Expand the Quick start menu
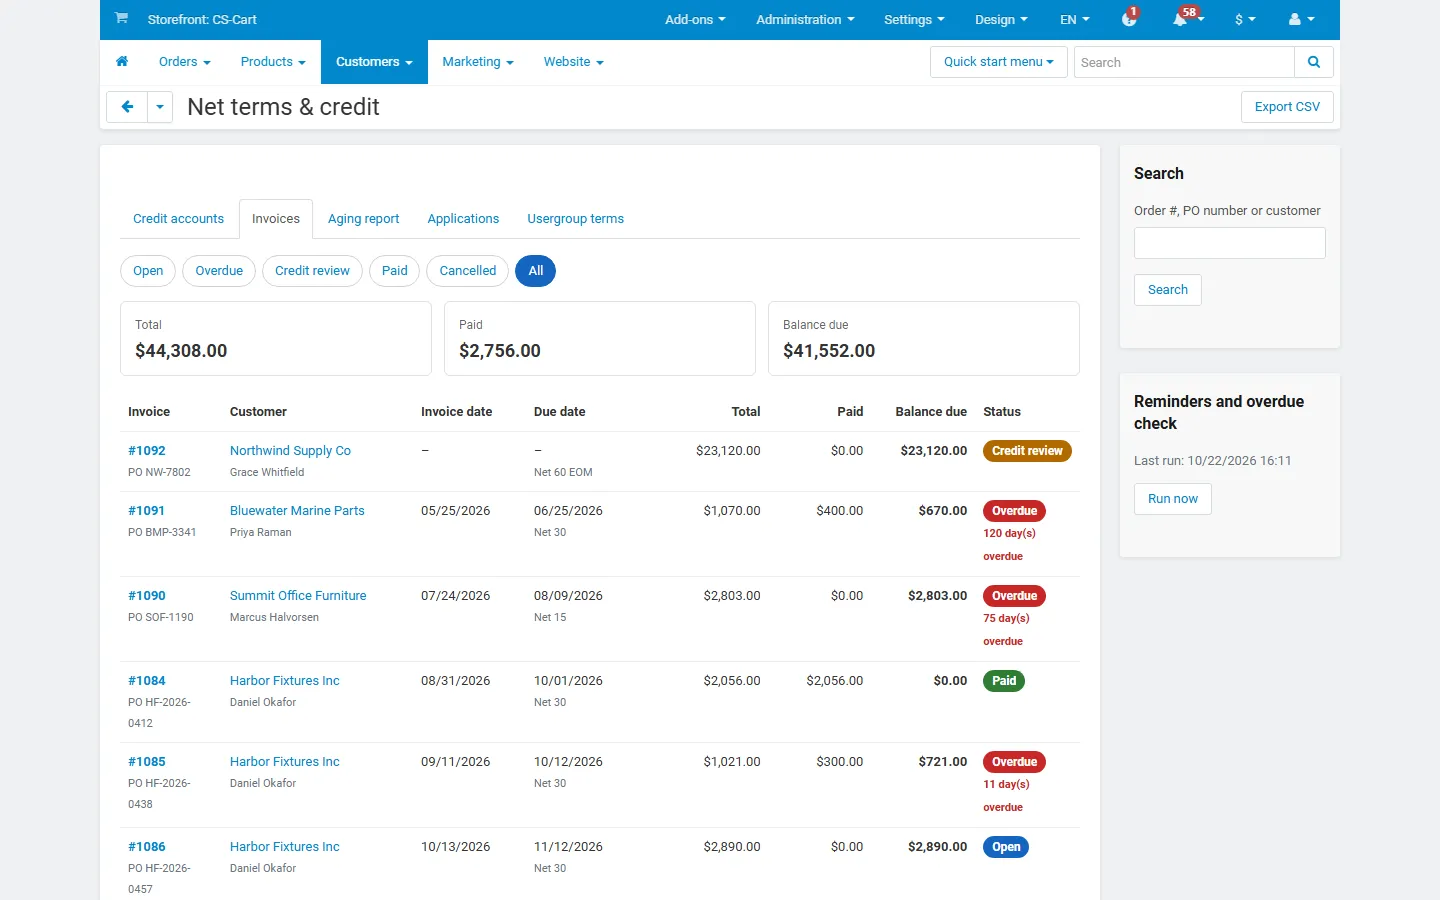 click(x=999, y=62)
